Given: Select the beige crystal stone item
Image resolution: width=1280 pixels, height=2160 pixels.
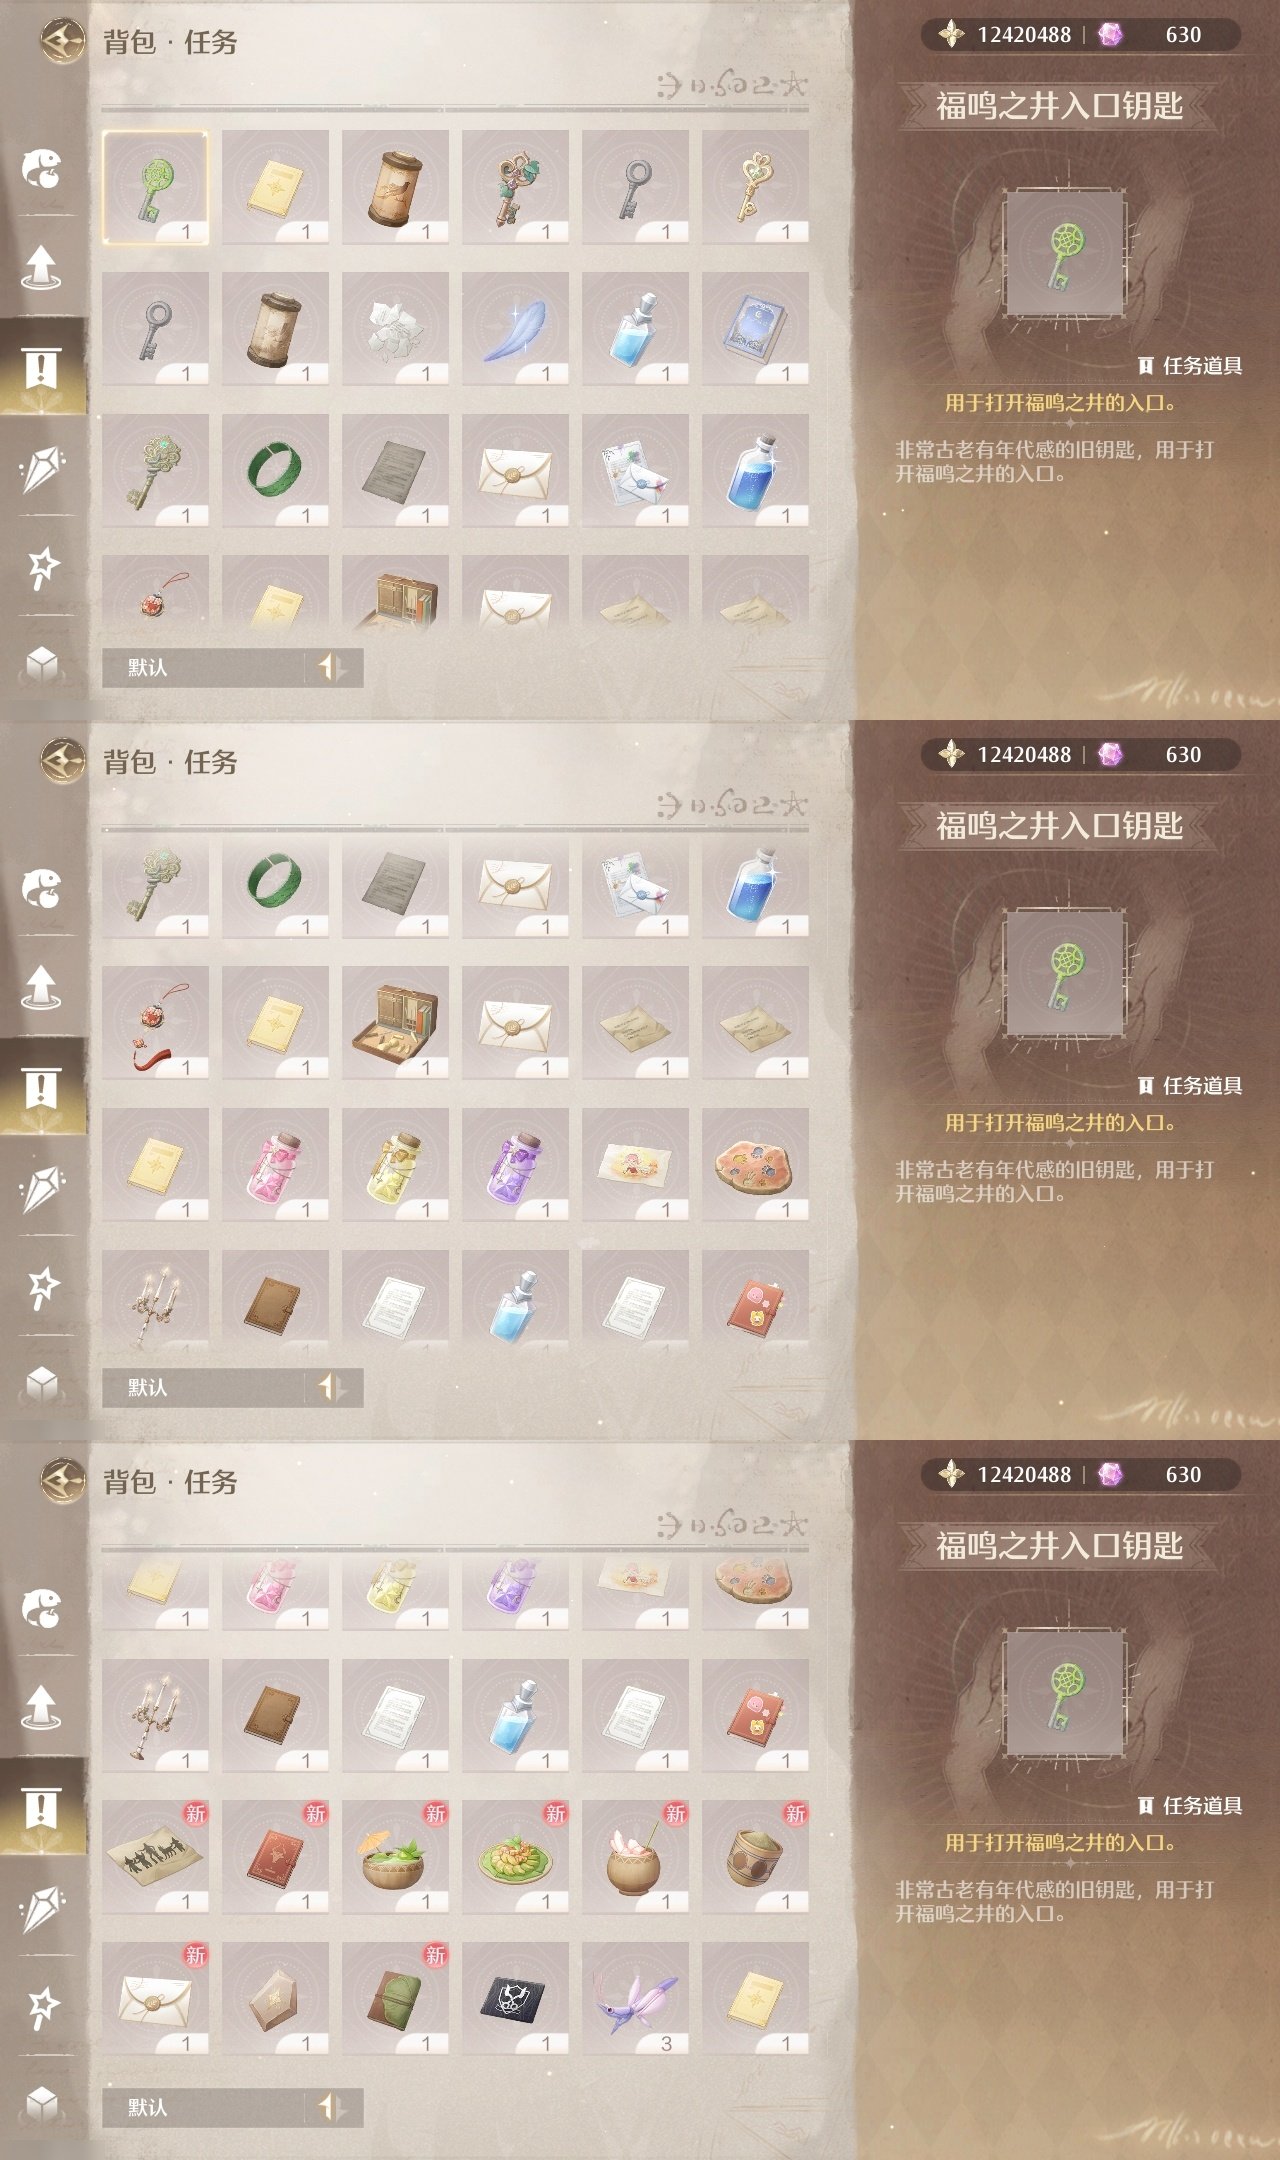Looking at the screenshot, I should [x=275, y=1999].
